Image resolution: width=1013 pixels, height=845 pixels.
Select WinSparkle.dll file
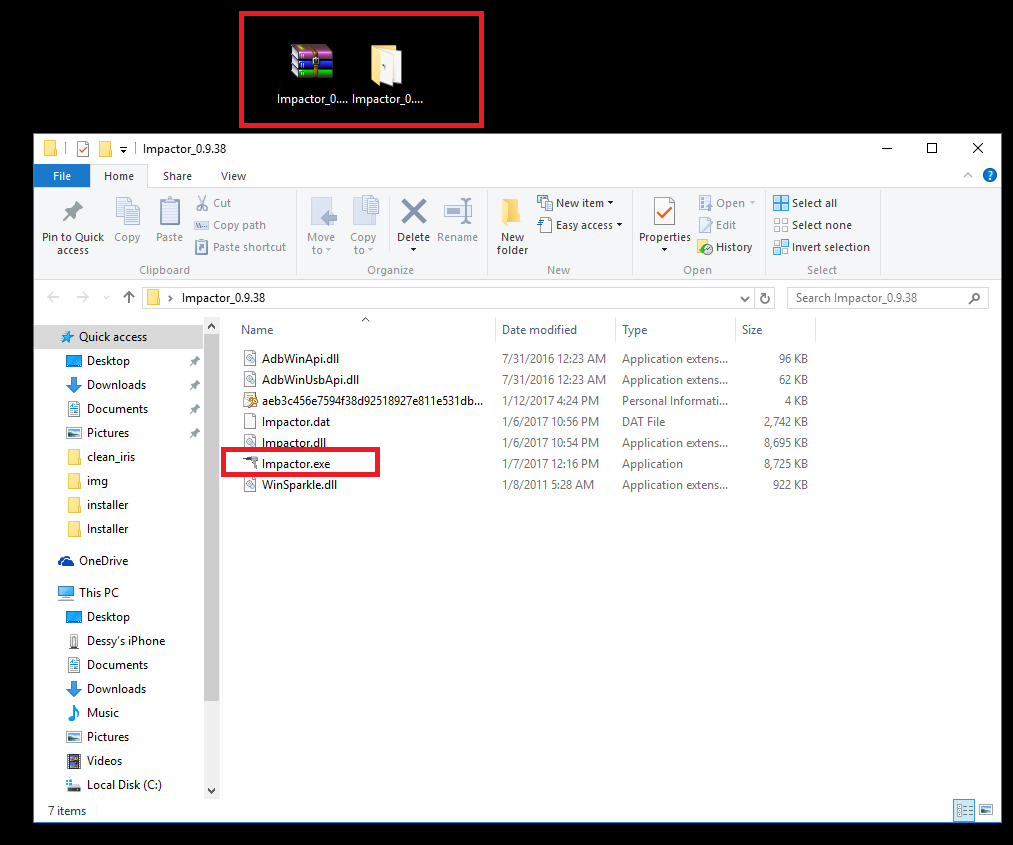(x=299, y=485)
